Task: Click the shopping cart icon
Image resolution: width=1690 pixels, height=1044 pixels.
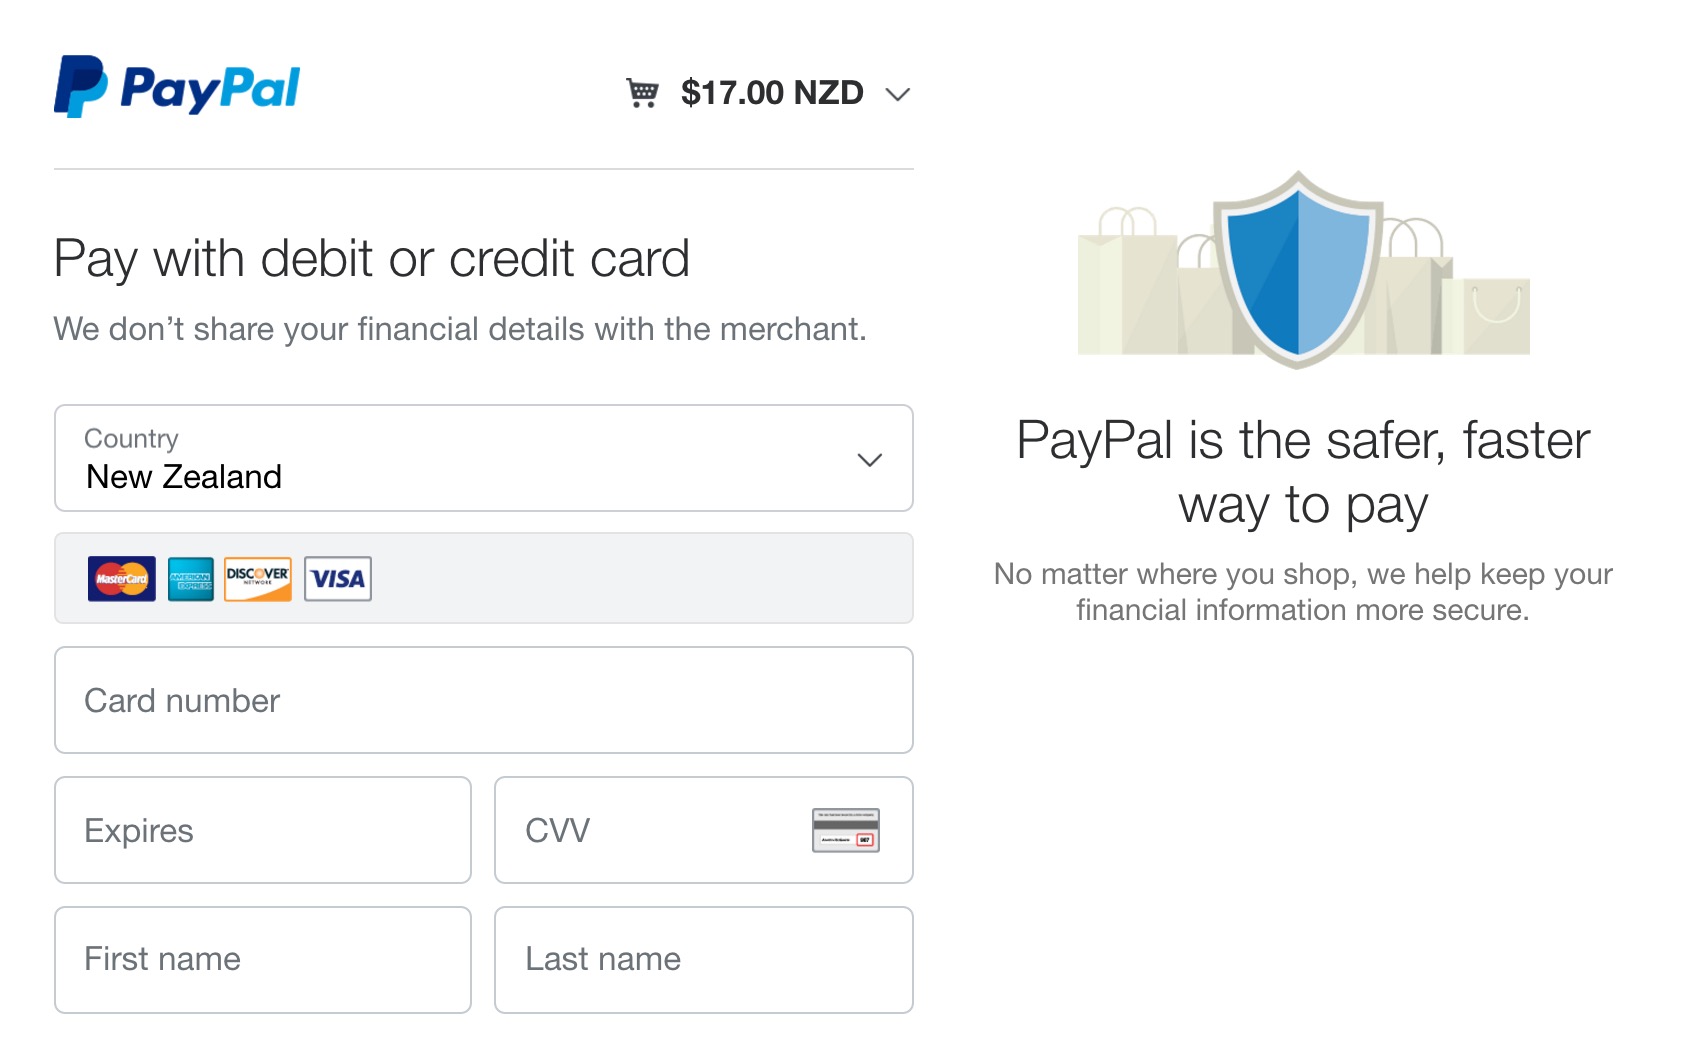Action: tap(642, 93)
